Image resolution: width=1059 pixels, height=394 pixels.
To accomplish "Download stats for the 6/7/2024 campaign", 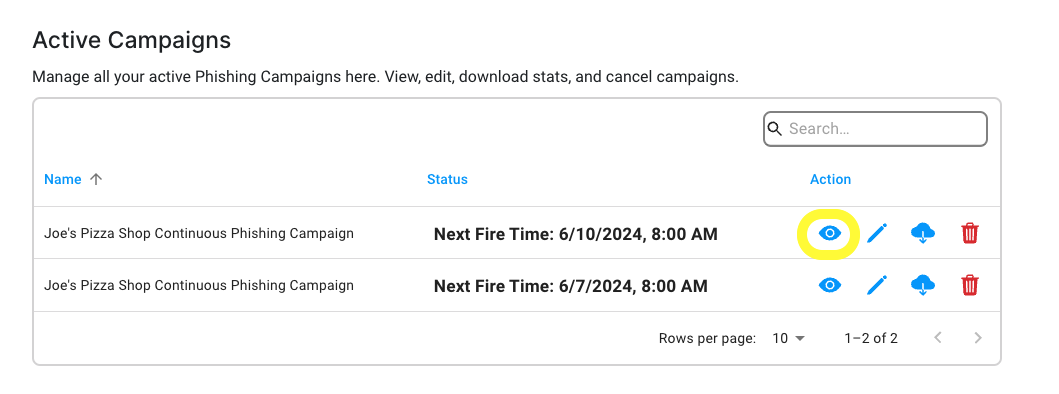I will click(x=923, y=286).
